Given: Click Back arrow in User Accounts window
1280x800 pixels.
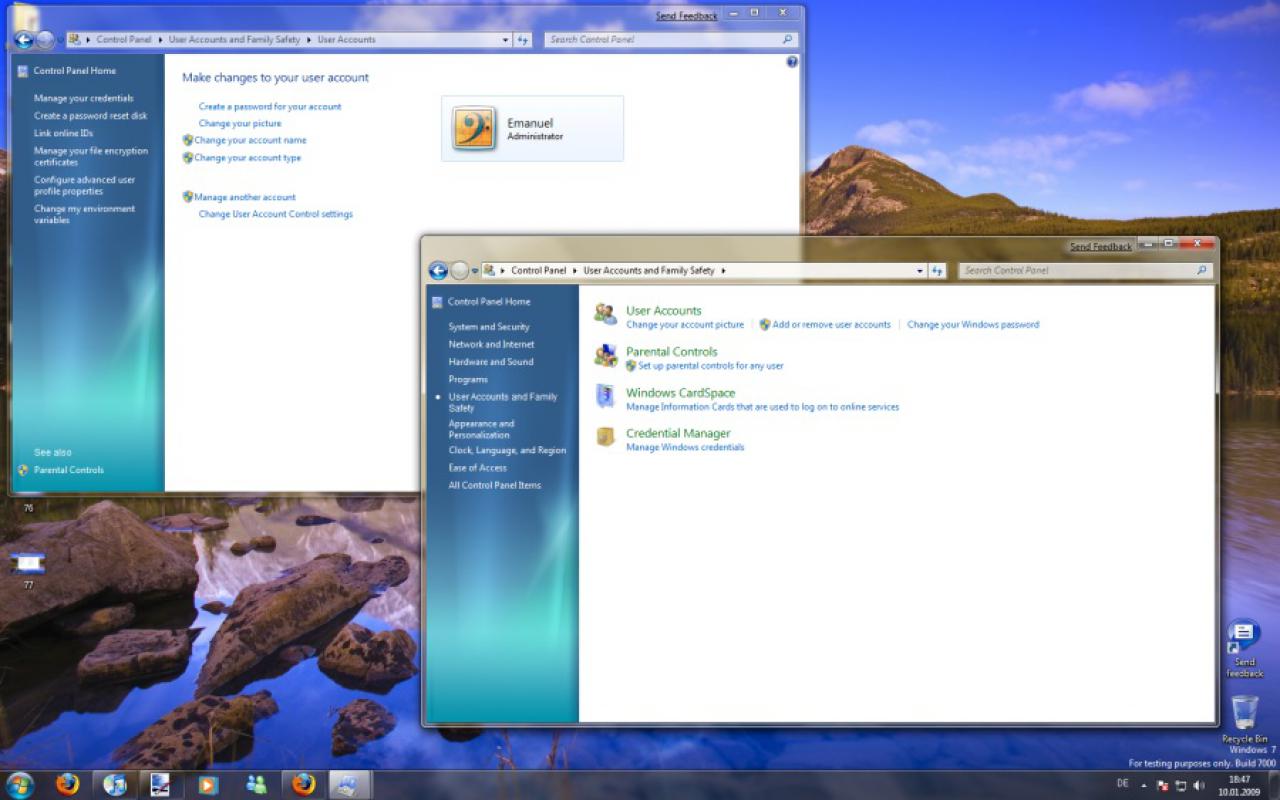Looking at the screenshot, I should [x=24, y=40].
